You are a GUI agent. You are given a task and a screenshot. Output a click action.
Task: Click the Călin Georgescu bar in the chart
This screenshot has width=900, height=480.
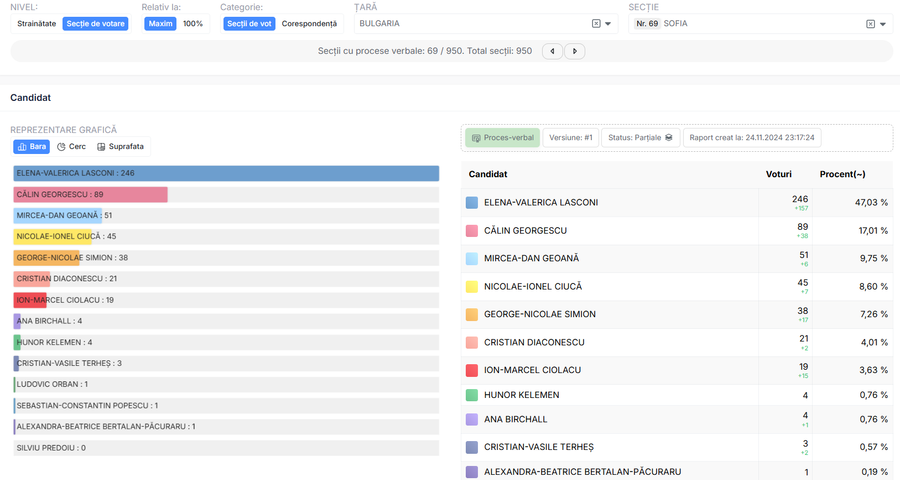tap(91, 194)
